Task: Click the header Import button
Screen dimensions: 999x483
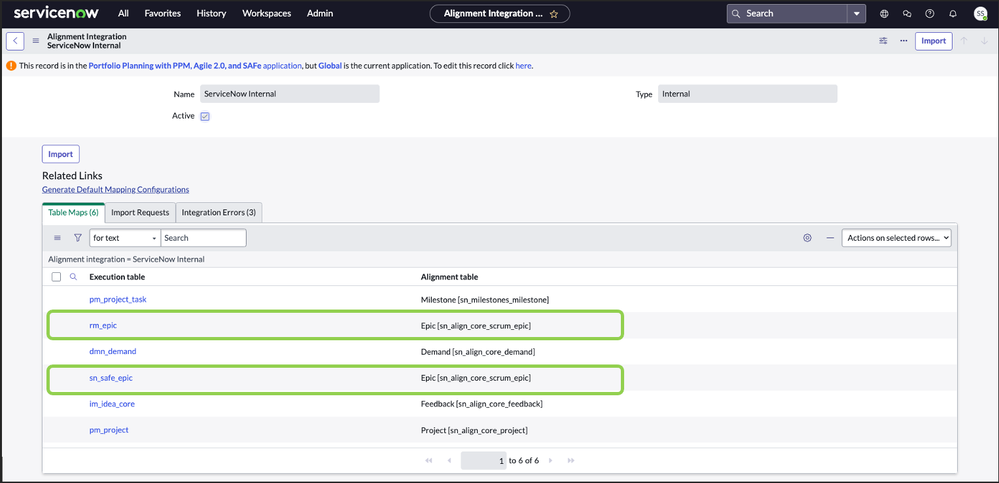Action: pos(933,41)
